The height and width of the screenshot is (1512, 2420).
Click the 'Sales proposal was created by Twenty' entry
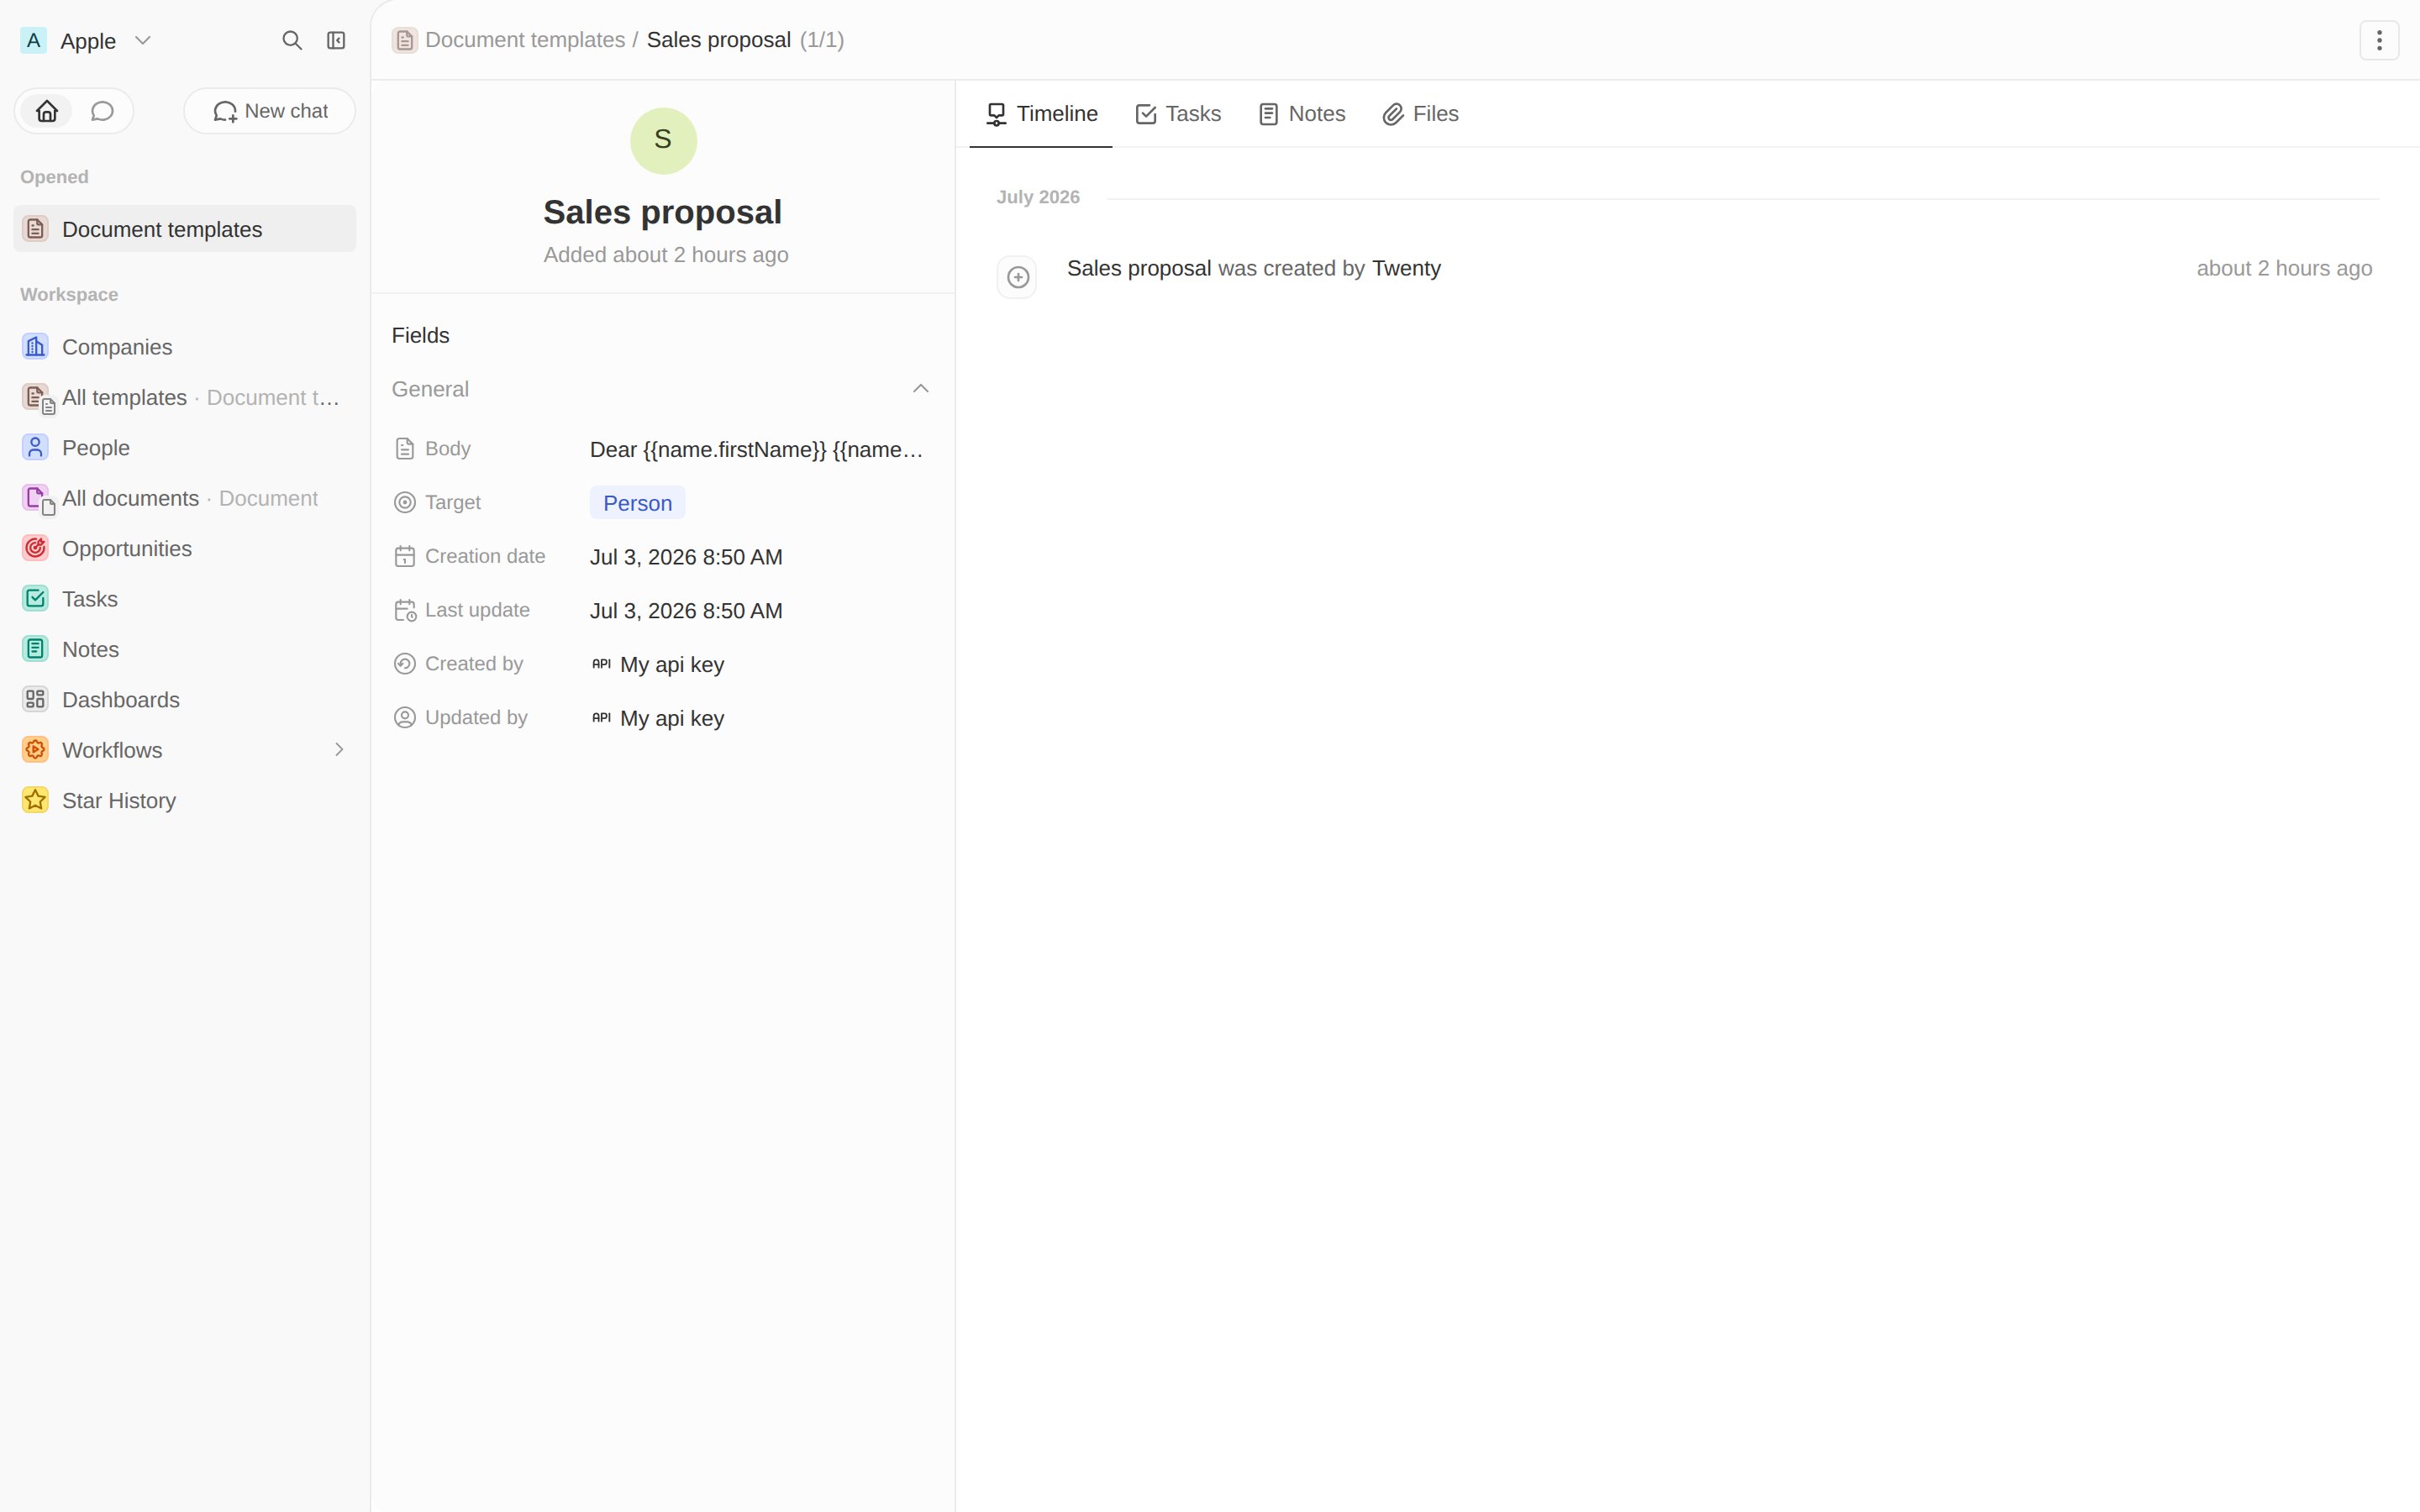tap(1254, 269)
